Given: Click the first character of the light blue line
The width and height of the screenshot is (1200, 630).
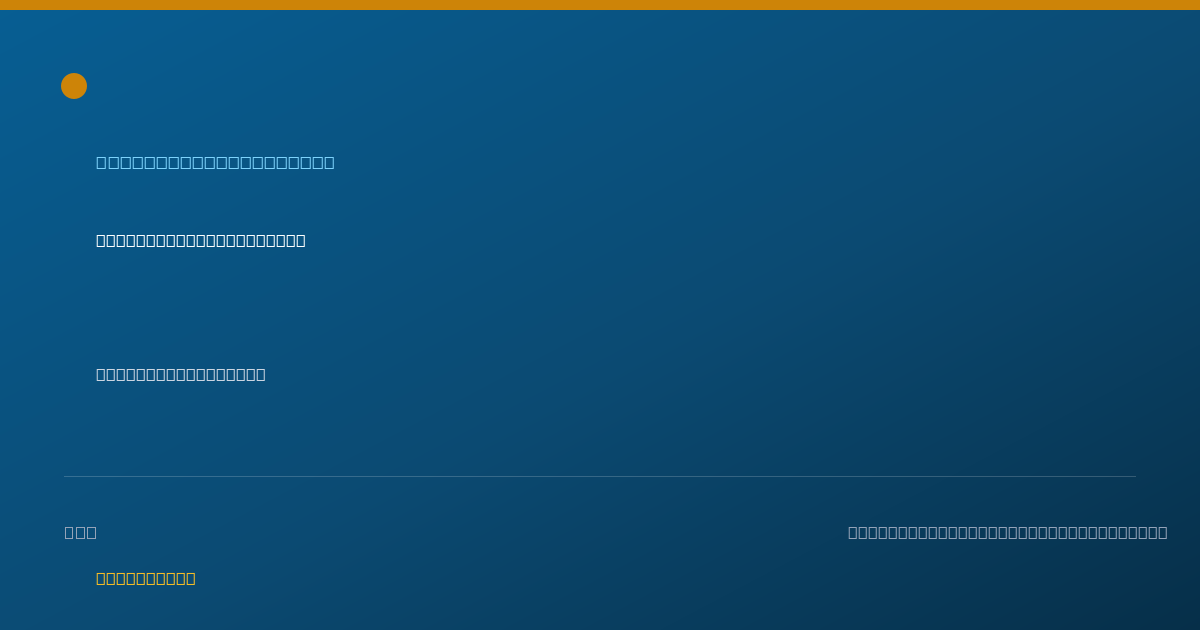Looking at the screenshot, I should click(x=102, y=162).
